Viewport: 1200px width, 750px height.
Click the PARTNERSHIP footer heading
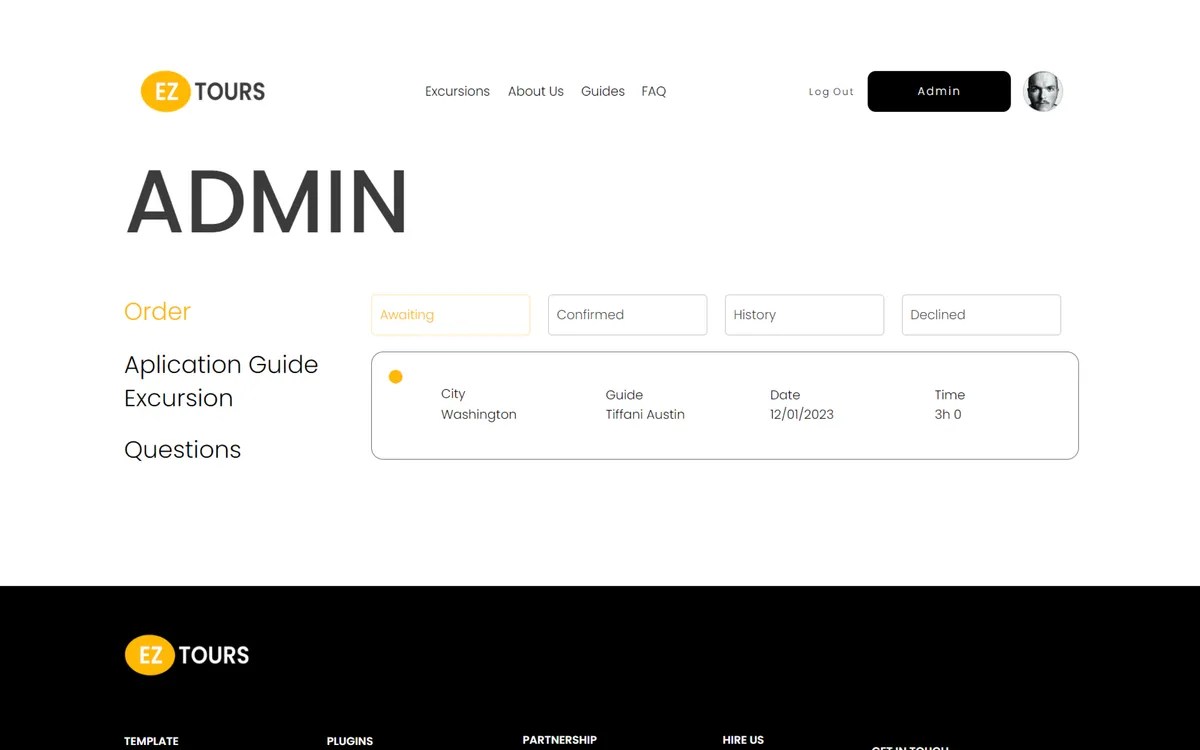[560, 740]
